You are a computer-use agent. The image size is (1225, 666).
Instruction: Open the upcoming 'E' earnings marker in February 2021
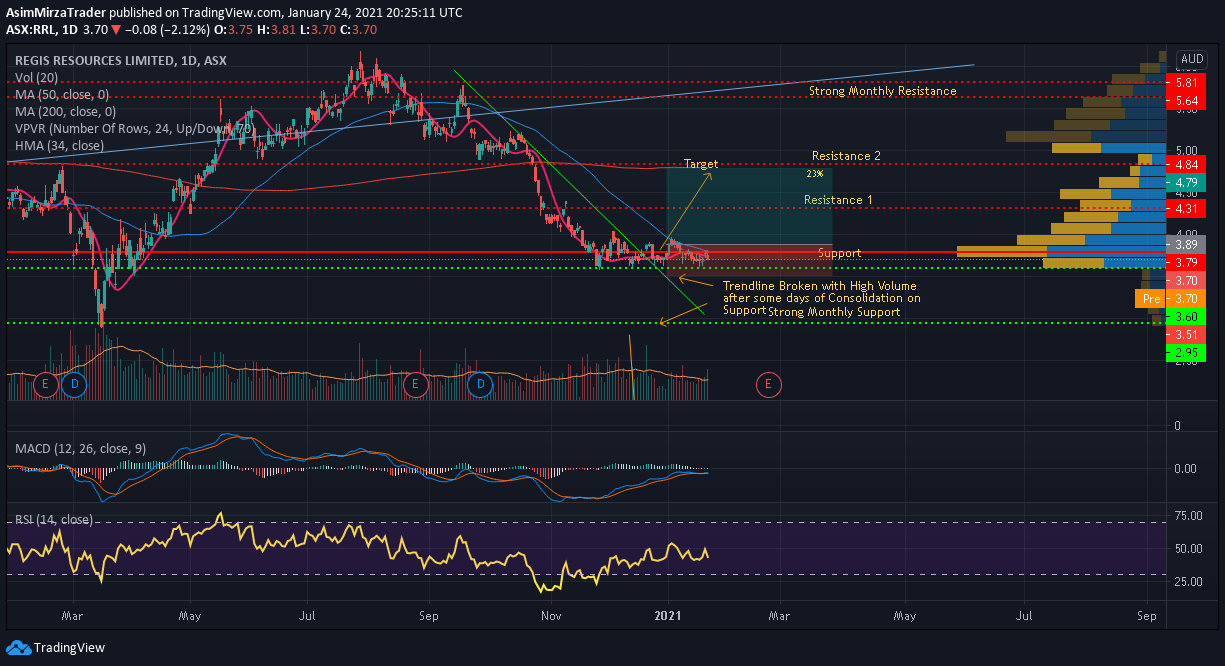tap(768, 384)
